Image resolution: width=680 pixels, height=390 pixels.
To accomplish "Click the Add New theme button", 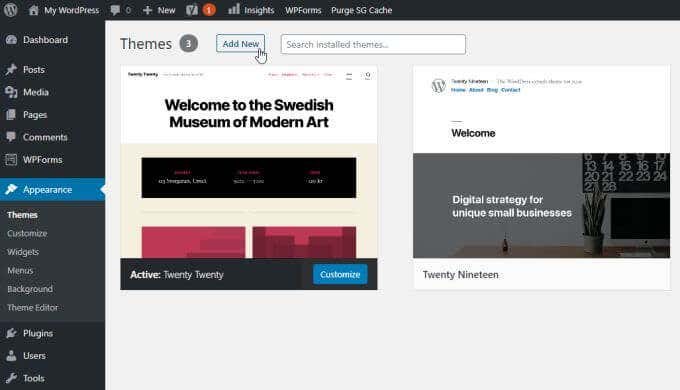I will pos(241,43).
